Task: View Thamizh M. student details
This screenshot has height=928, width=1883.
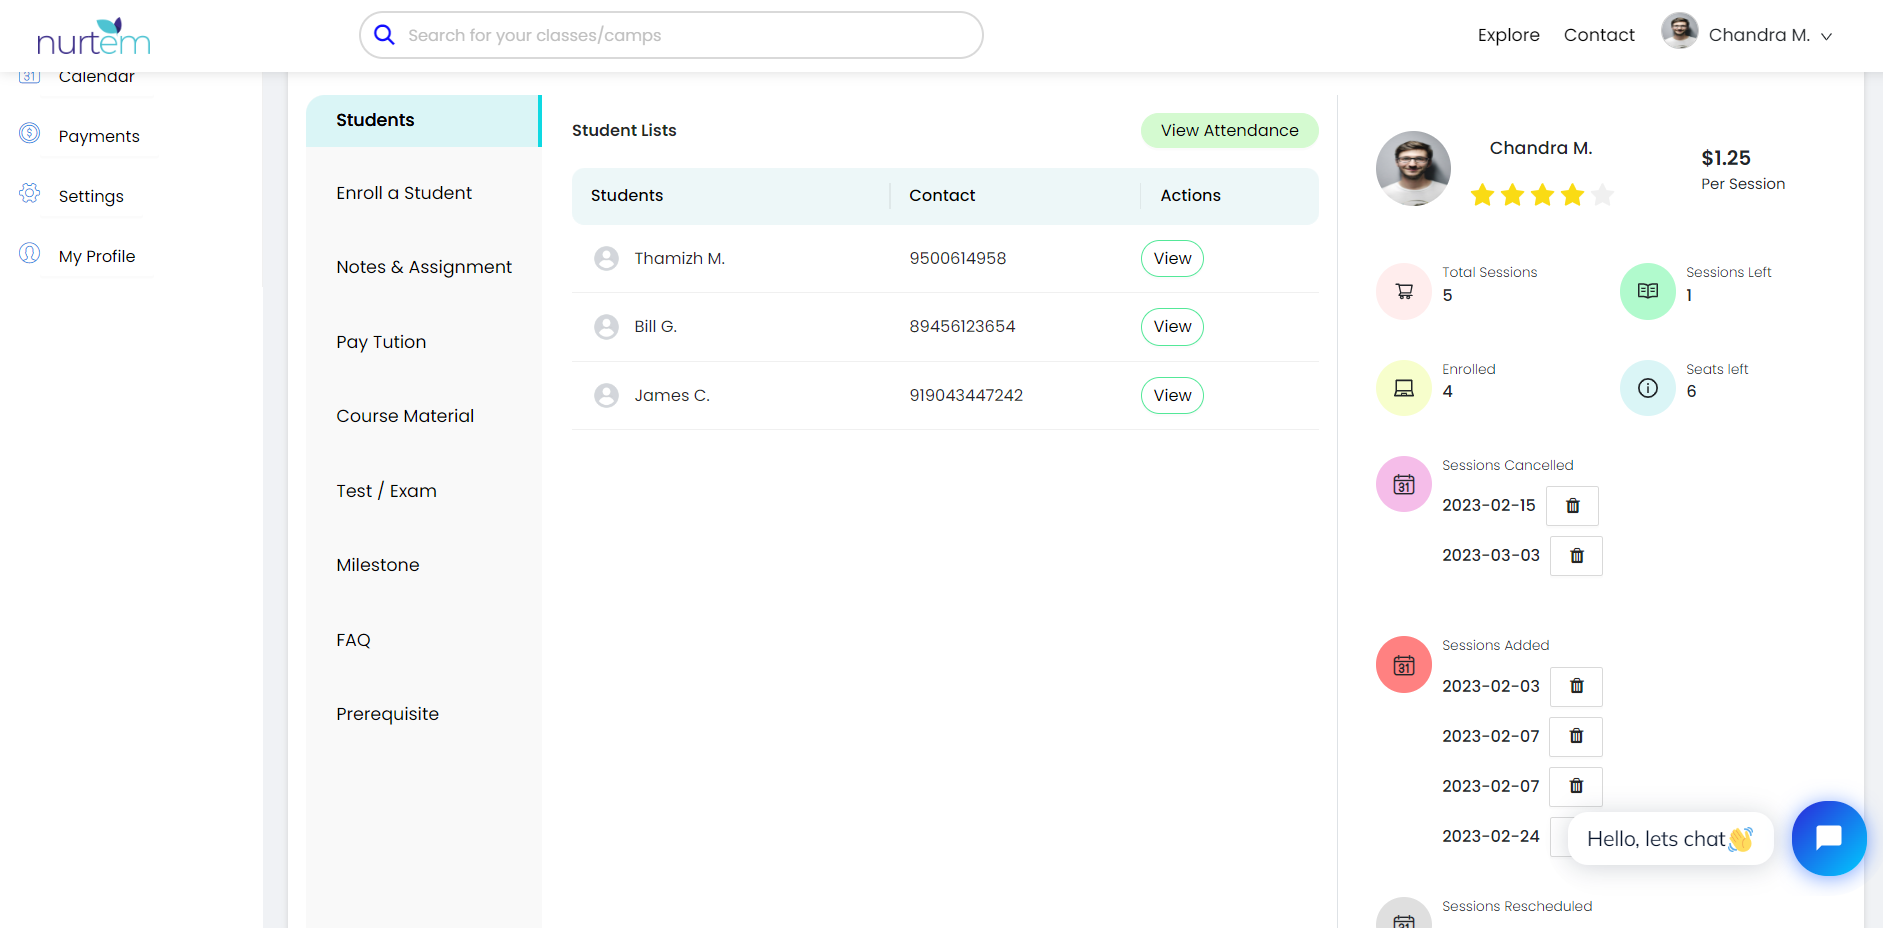Action: point(1172,258)
